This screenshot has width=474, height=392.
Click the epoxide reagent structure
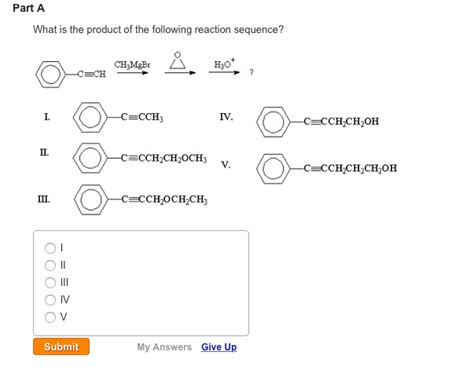(x=178, y=61)
